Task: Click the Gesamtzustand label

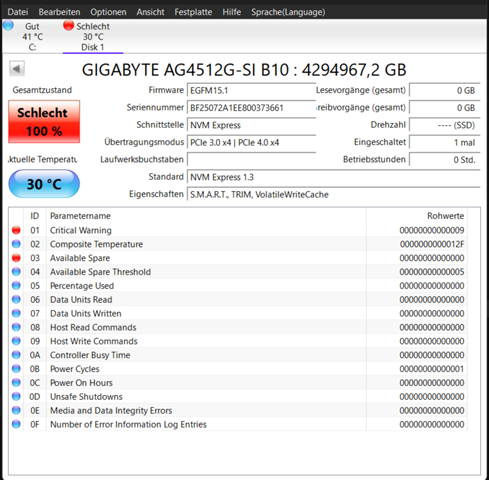Action: tap(42, 90)
